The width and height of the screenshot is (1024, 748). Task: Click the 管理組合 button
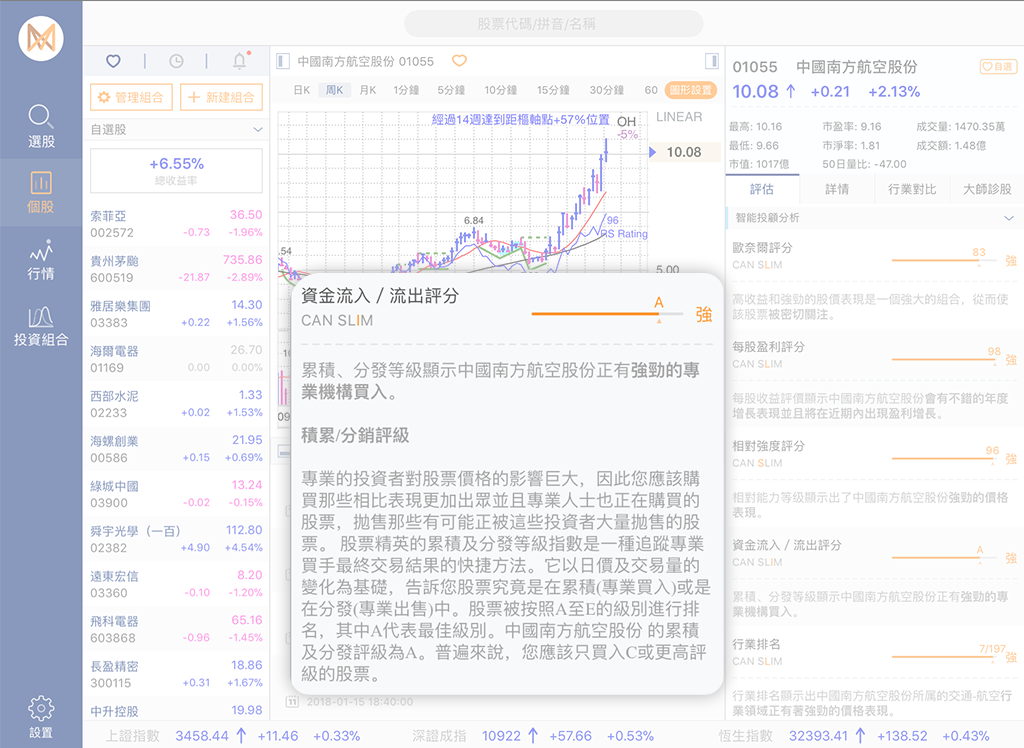132,97
